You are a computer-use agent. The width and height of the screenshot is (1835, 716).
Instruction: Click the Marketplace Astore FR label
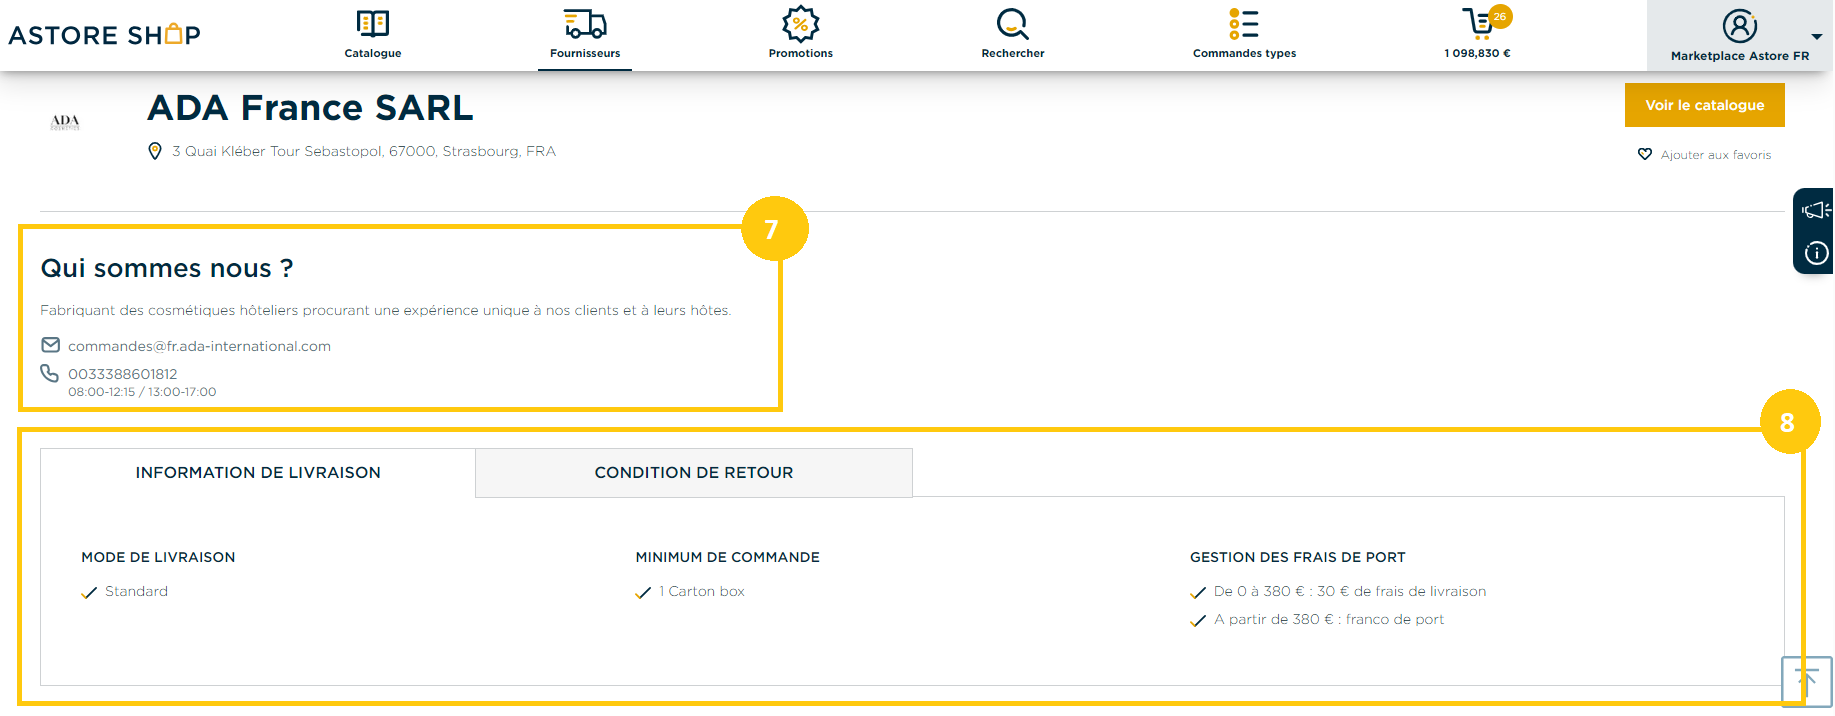click(x=1740, y=56)
